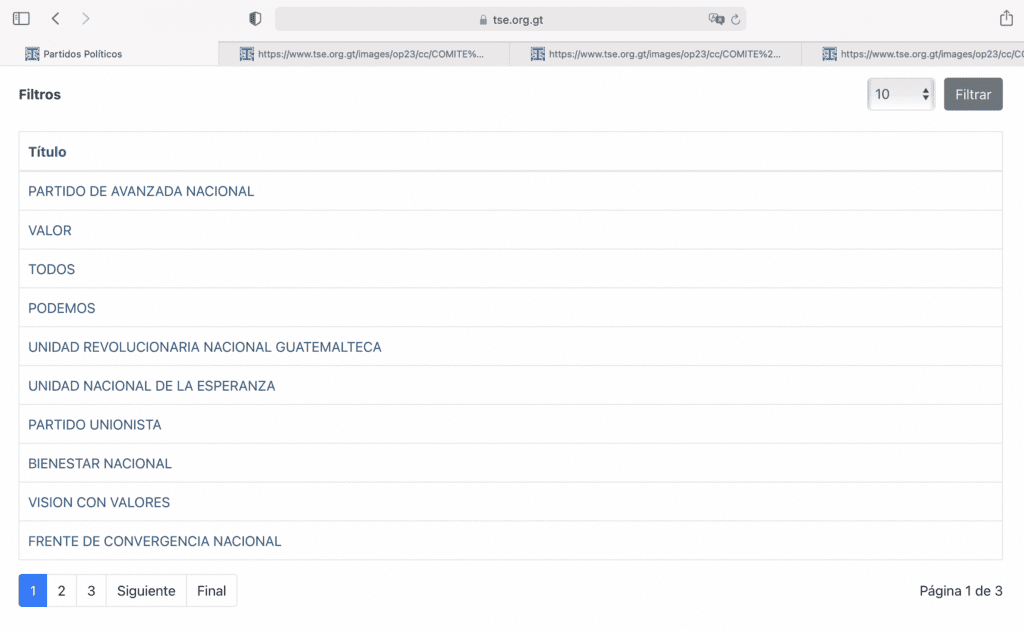Open the VISION CON VALORES link
This screenshot has width=1024, height=631.
coord(99,502)
